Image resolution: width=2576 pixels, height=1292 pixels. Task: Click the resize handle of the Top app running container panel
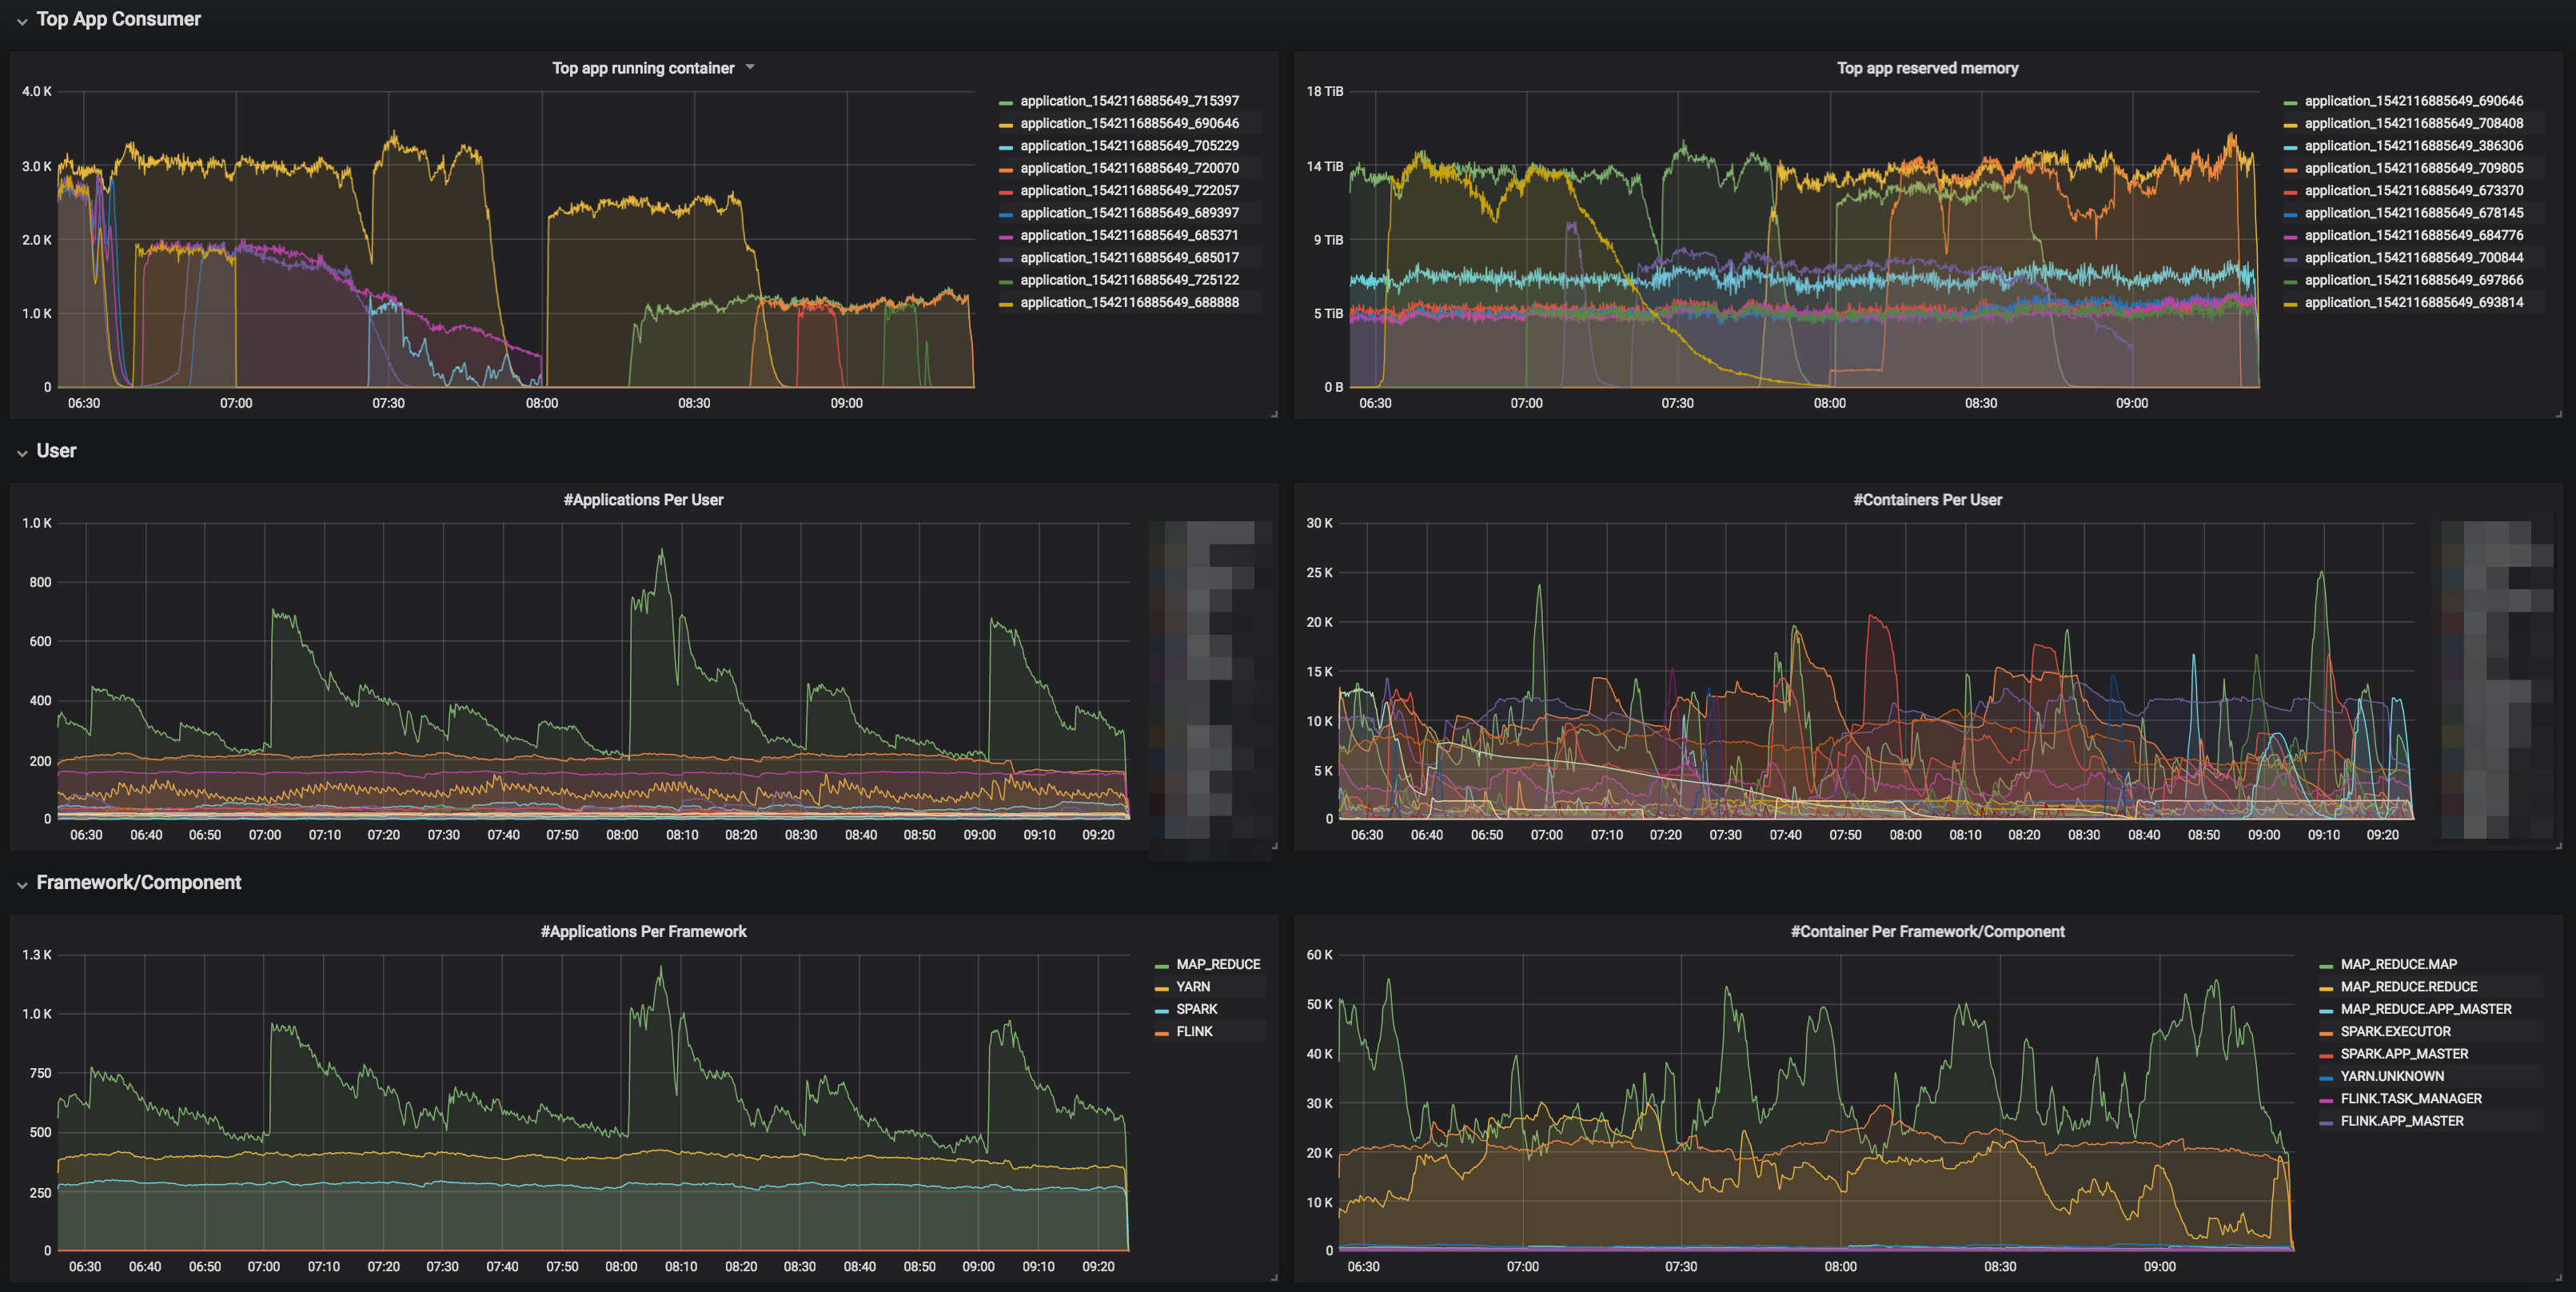click(1274, 414)
